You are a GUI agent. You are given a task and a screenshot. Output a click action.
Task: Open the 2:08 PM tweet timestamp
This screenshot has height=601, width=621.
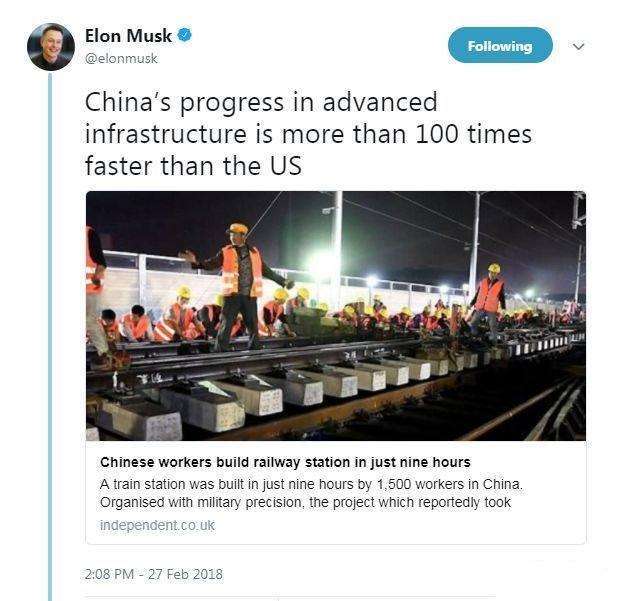[109, 574]
